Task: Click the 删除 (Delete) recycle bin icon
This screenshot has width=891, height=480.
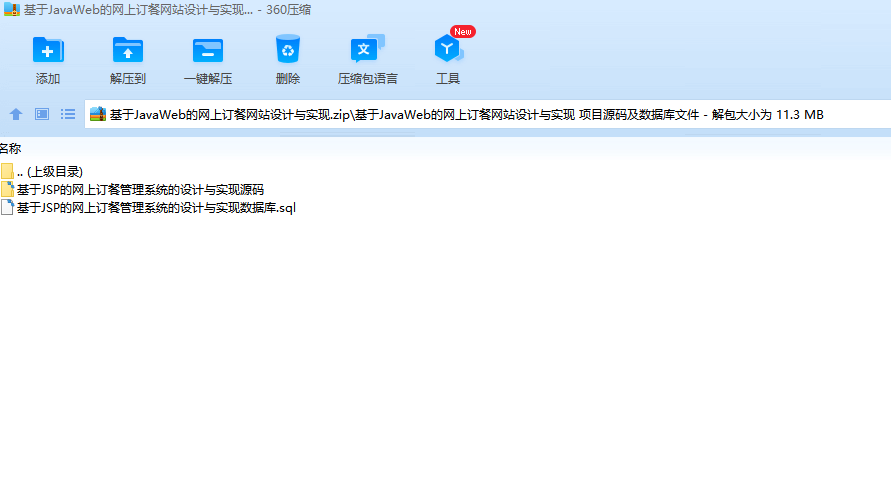Action: (288, 49)
